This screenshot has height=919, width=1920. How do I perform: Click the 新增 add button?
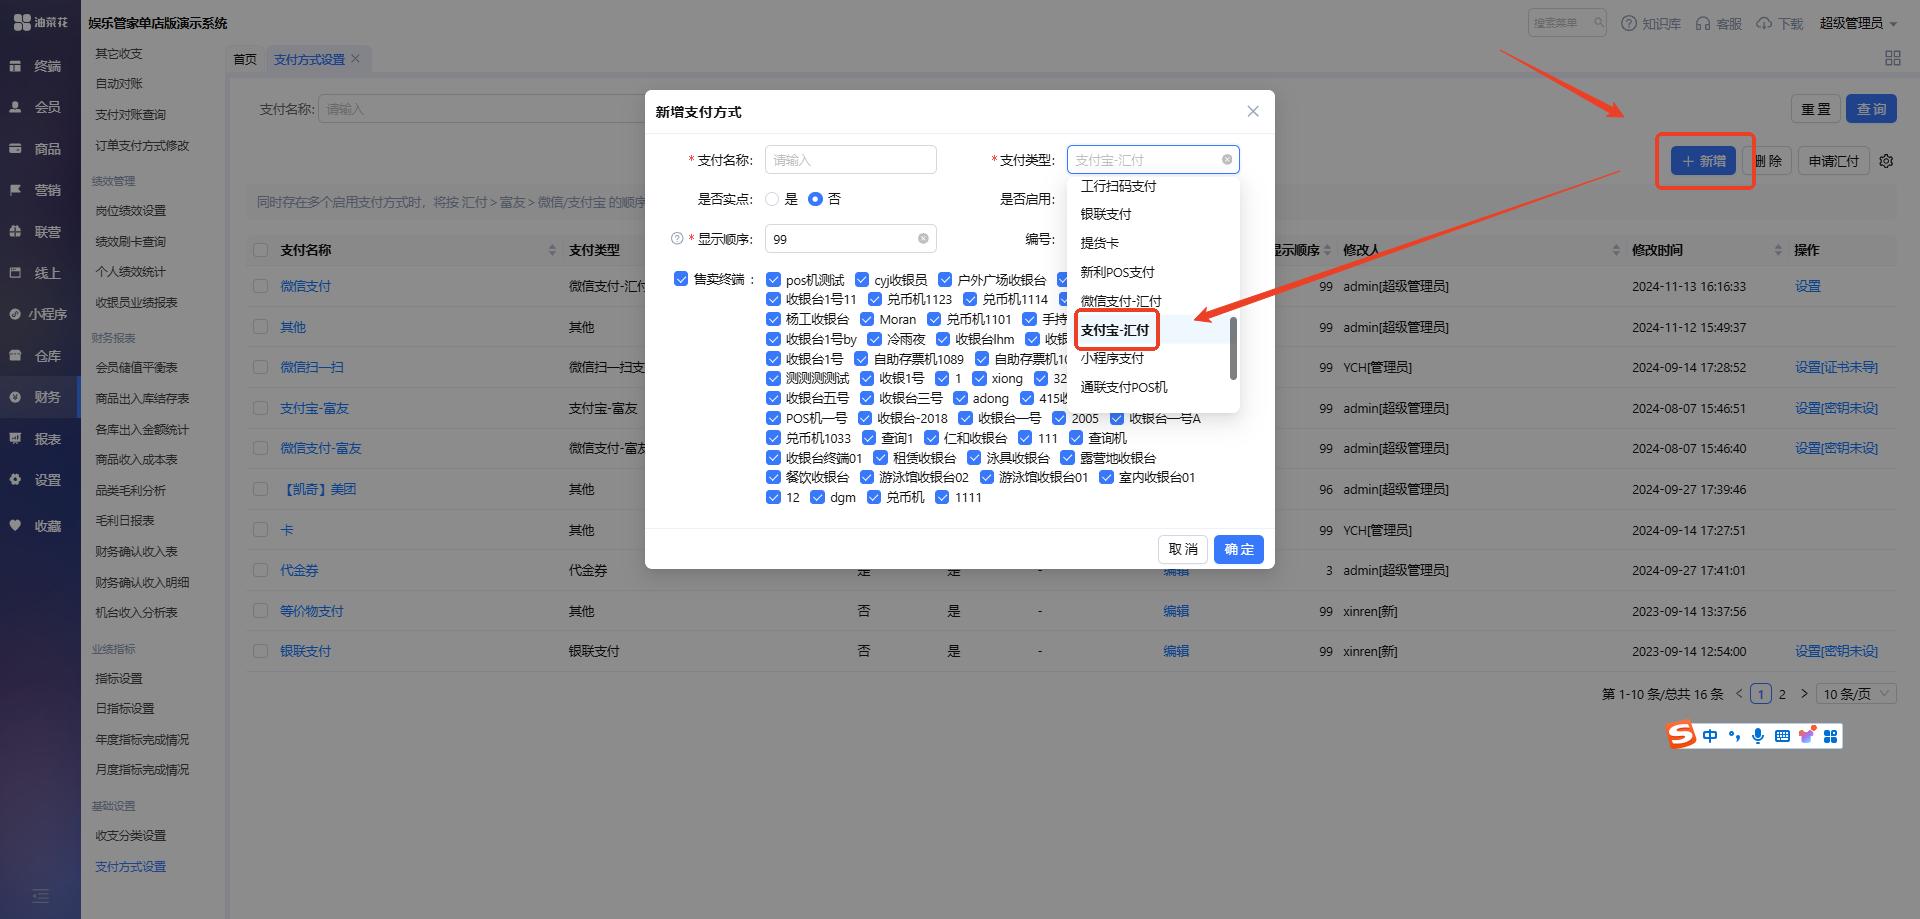tap(1703, 161)
